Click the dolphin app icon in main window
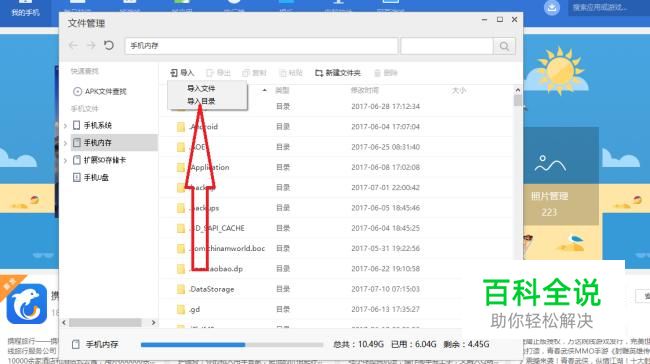Screen dimensions: 650x364 click(27, 304)
